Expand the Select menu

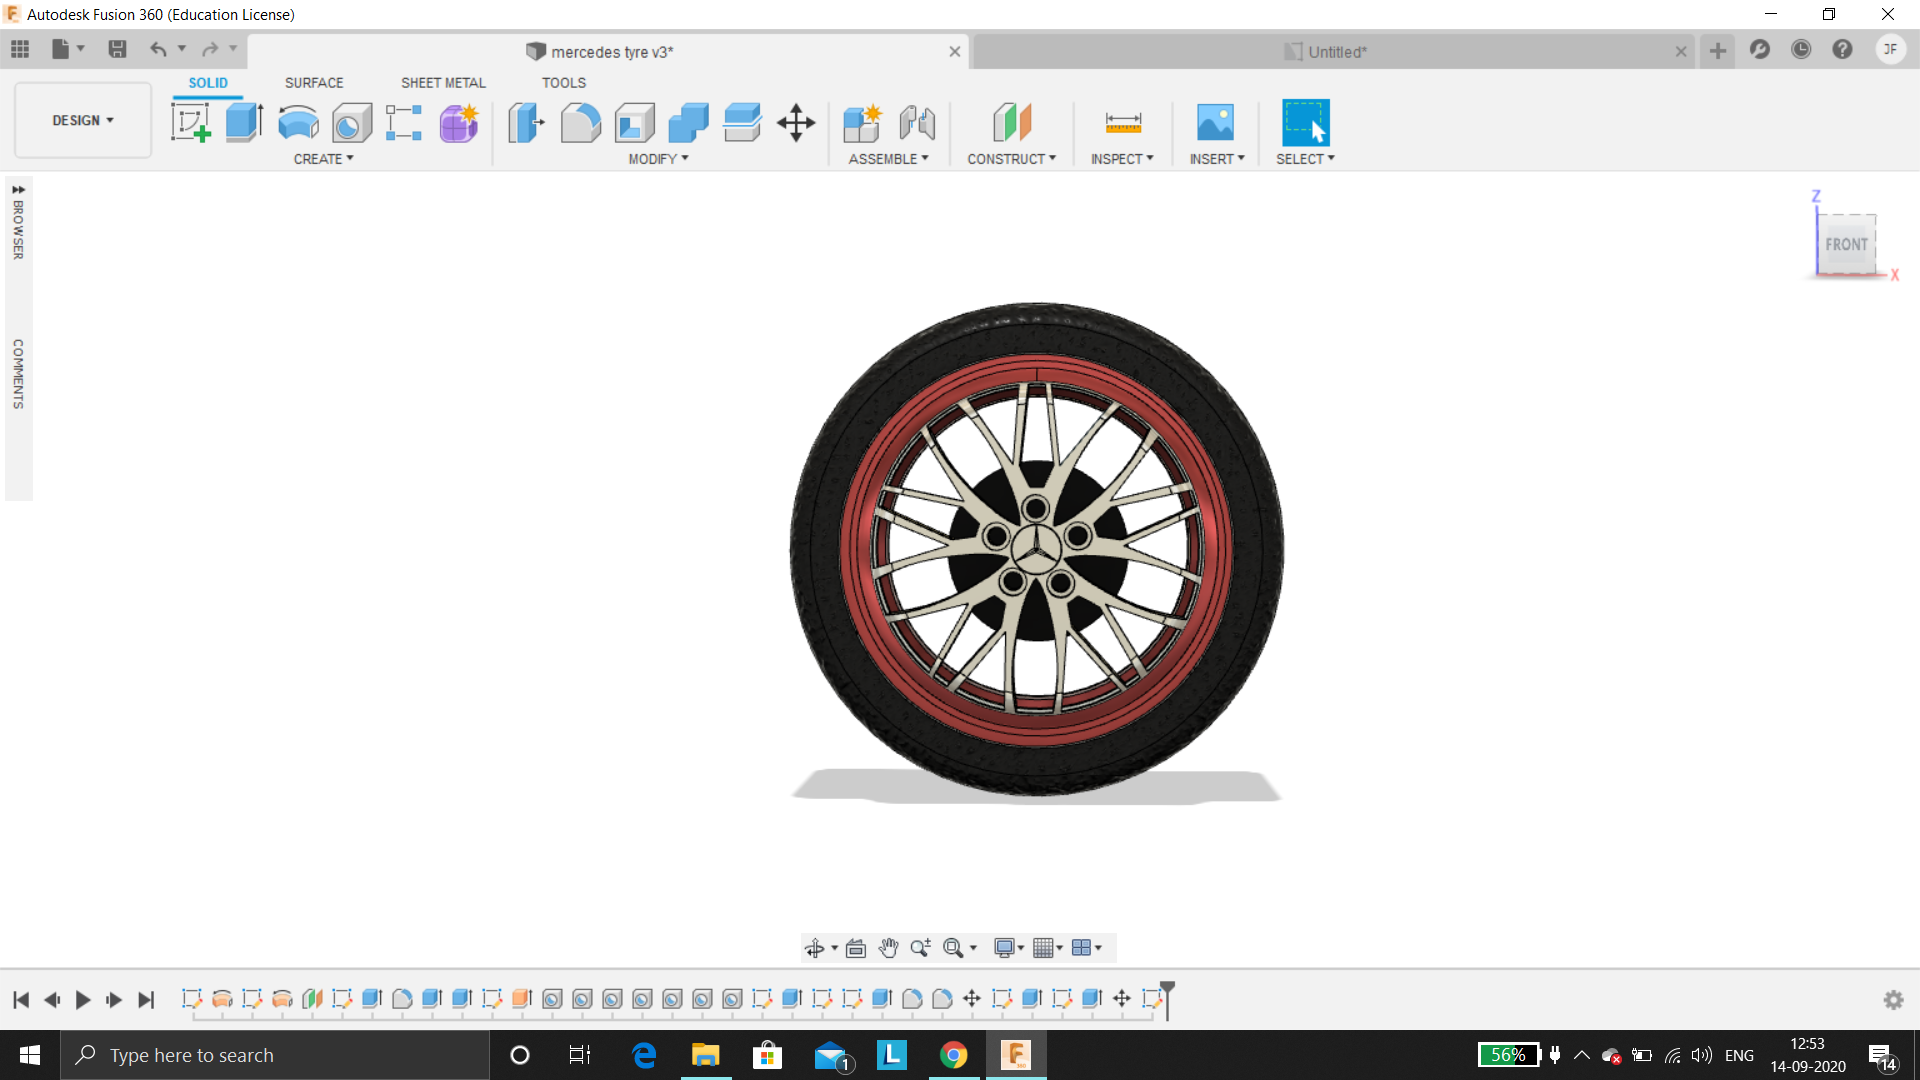click(1305, 159)
